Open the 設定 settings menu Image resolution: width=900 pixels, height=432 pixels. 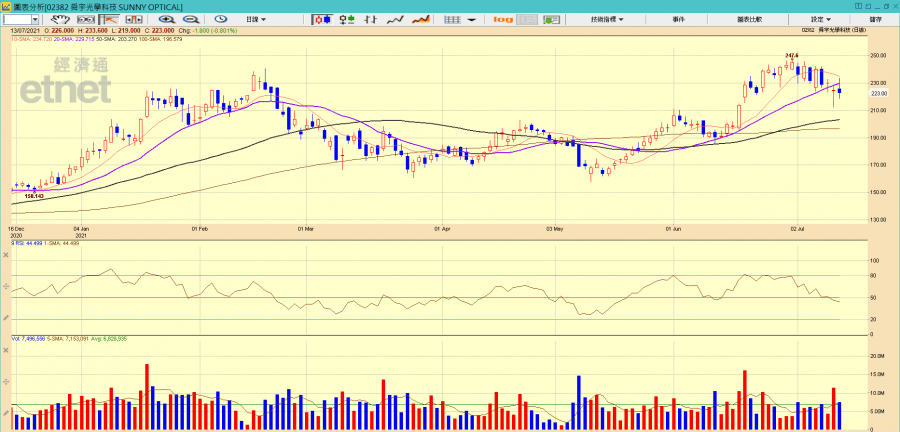pyautogui.click(x=820, y=19)
